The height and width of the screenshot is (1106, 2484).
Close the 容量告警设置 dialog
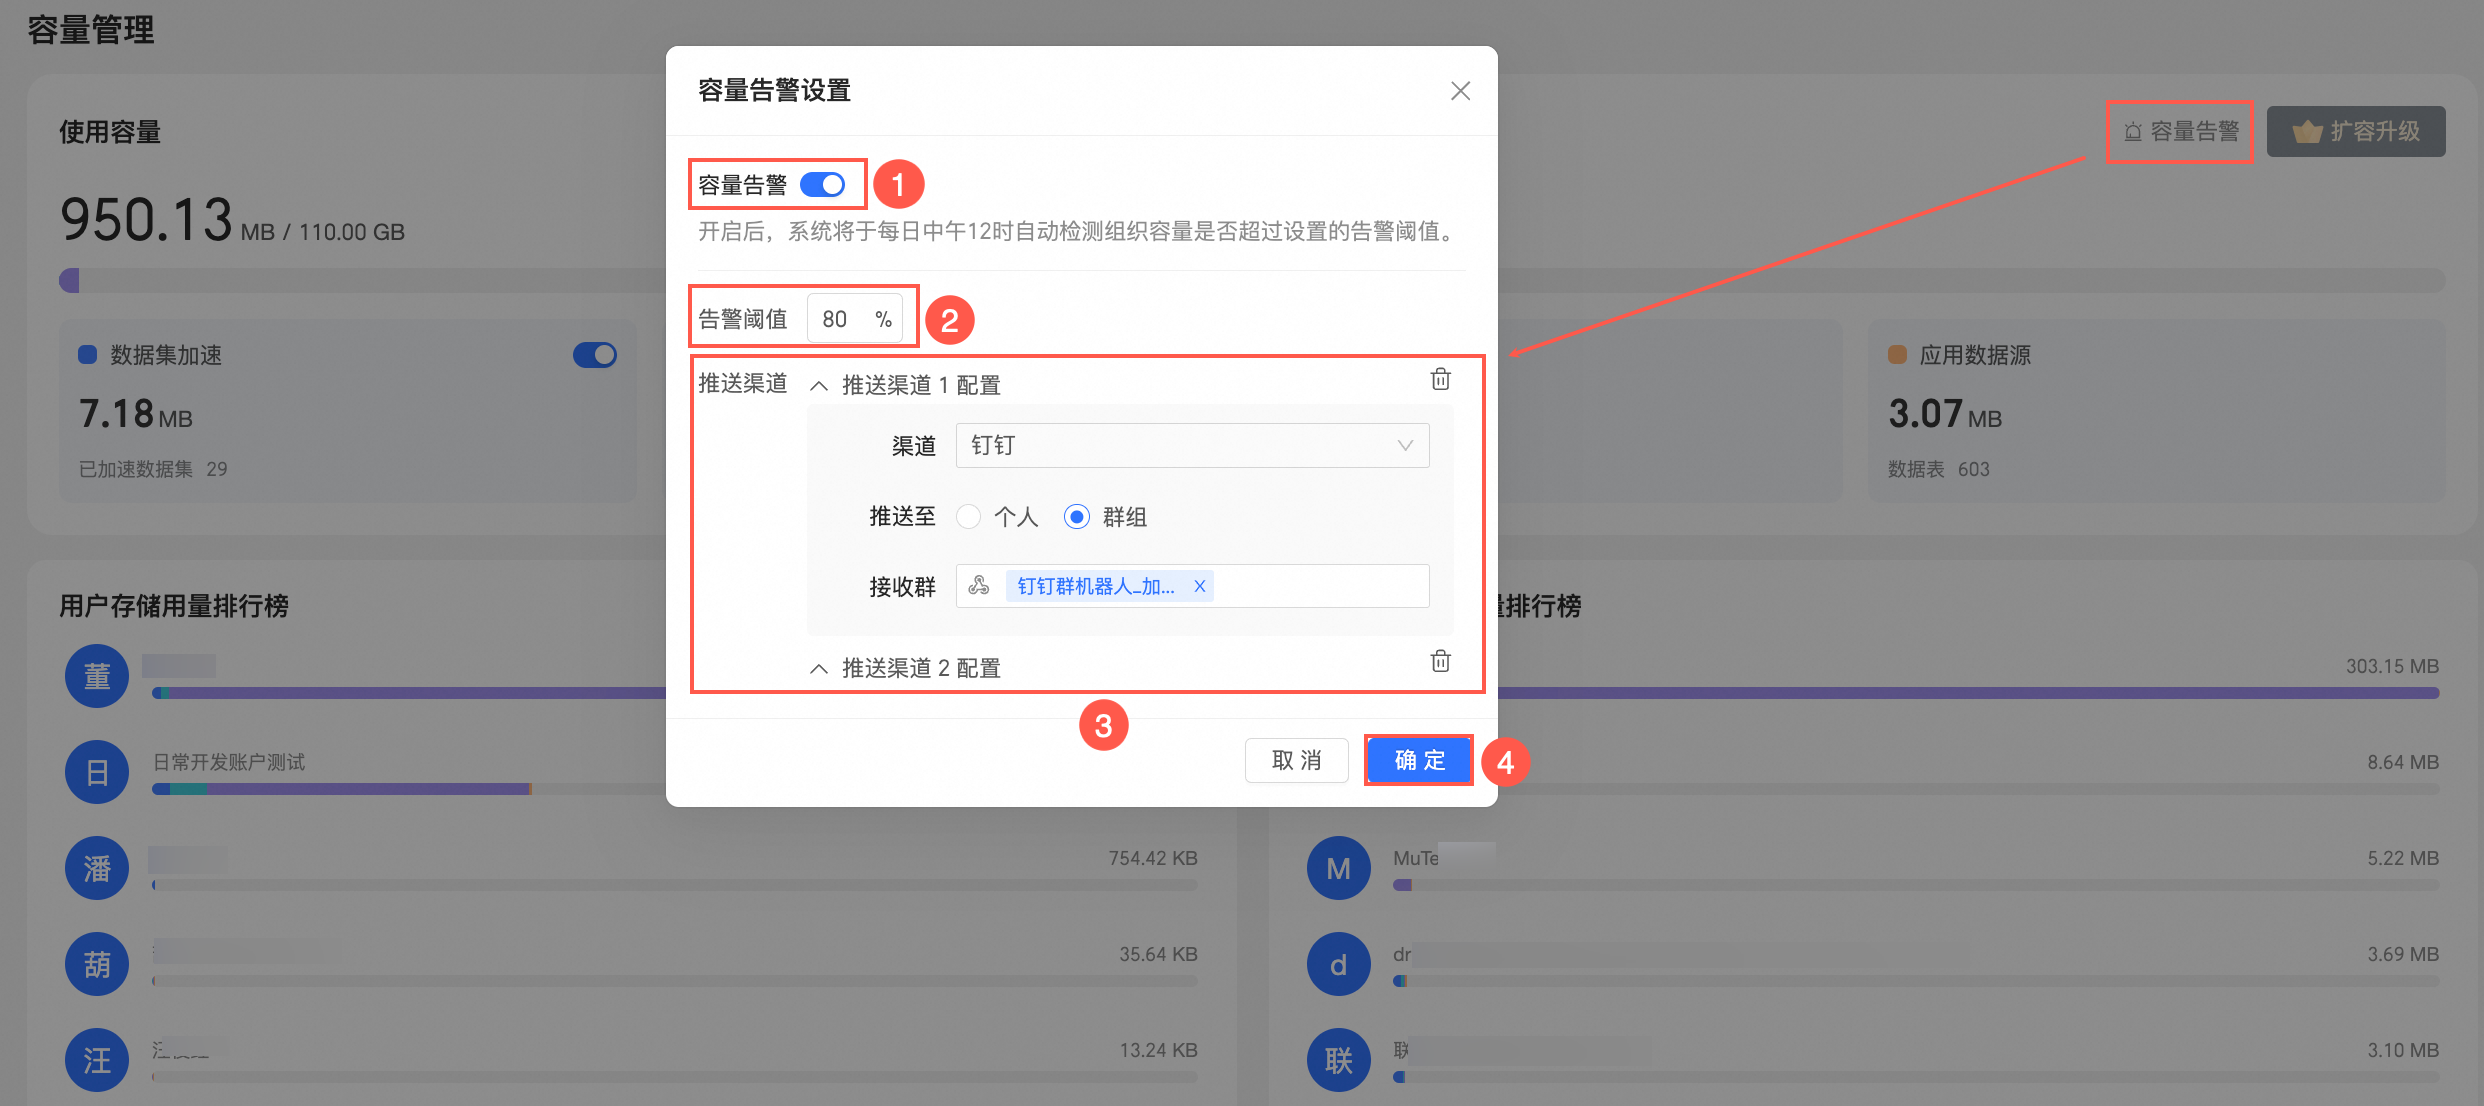tap(1460, 91)
